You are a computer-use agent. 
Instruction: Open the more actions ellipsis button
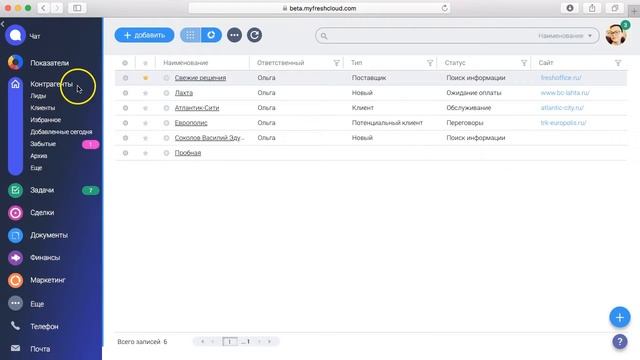[x=234, y=35]
